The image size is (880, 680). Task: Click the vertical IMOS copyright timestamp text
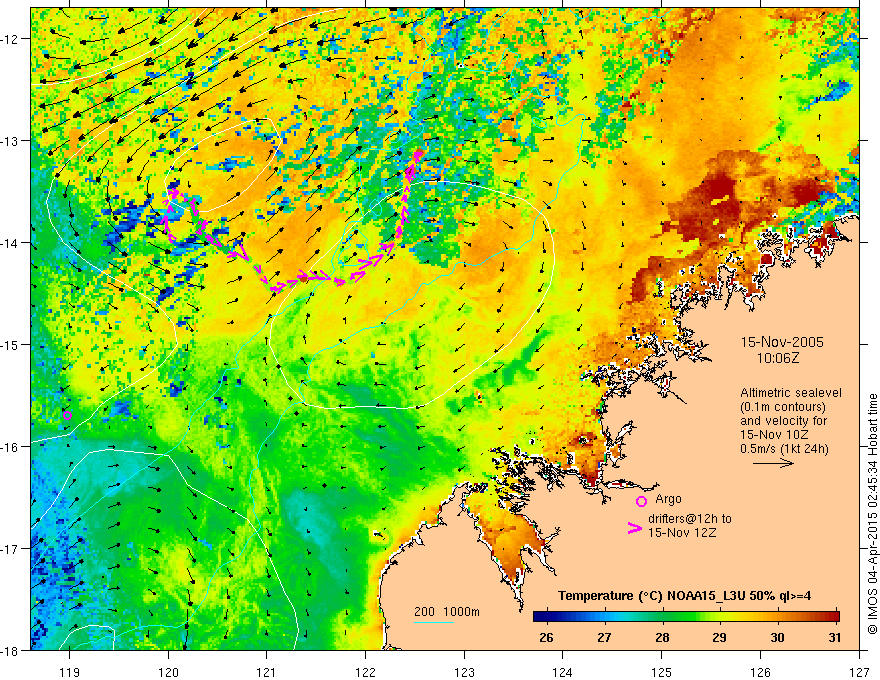pyautogui.click(x=873, y=513)
